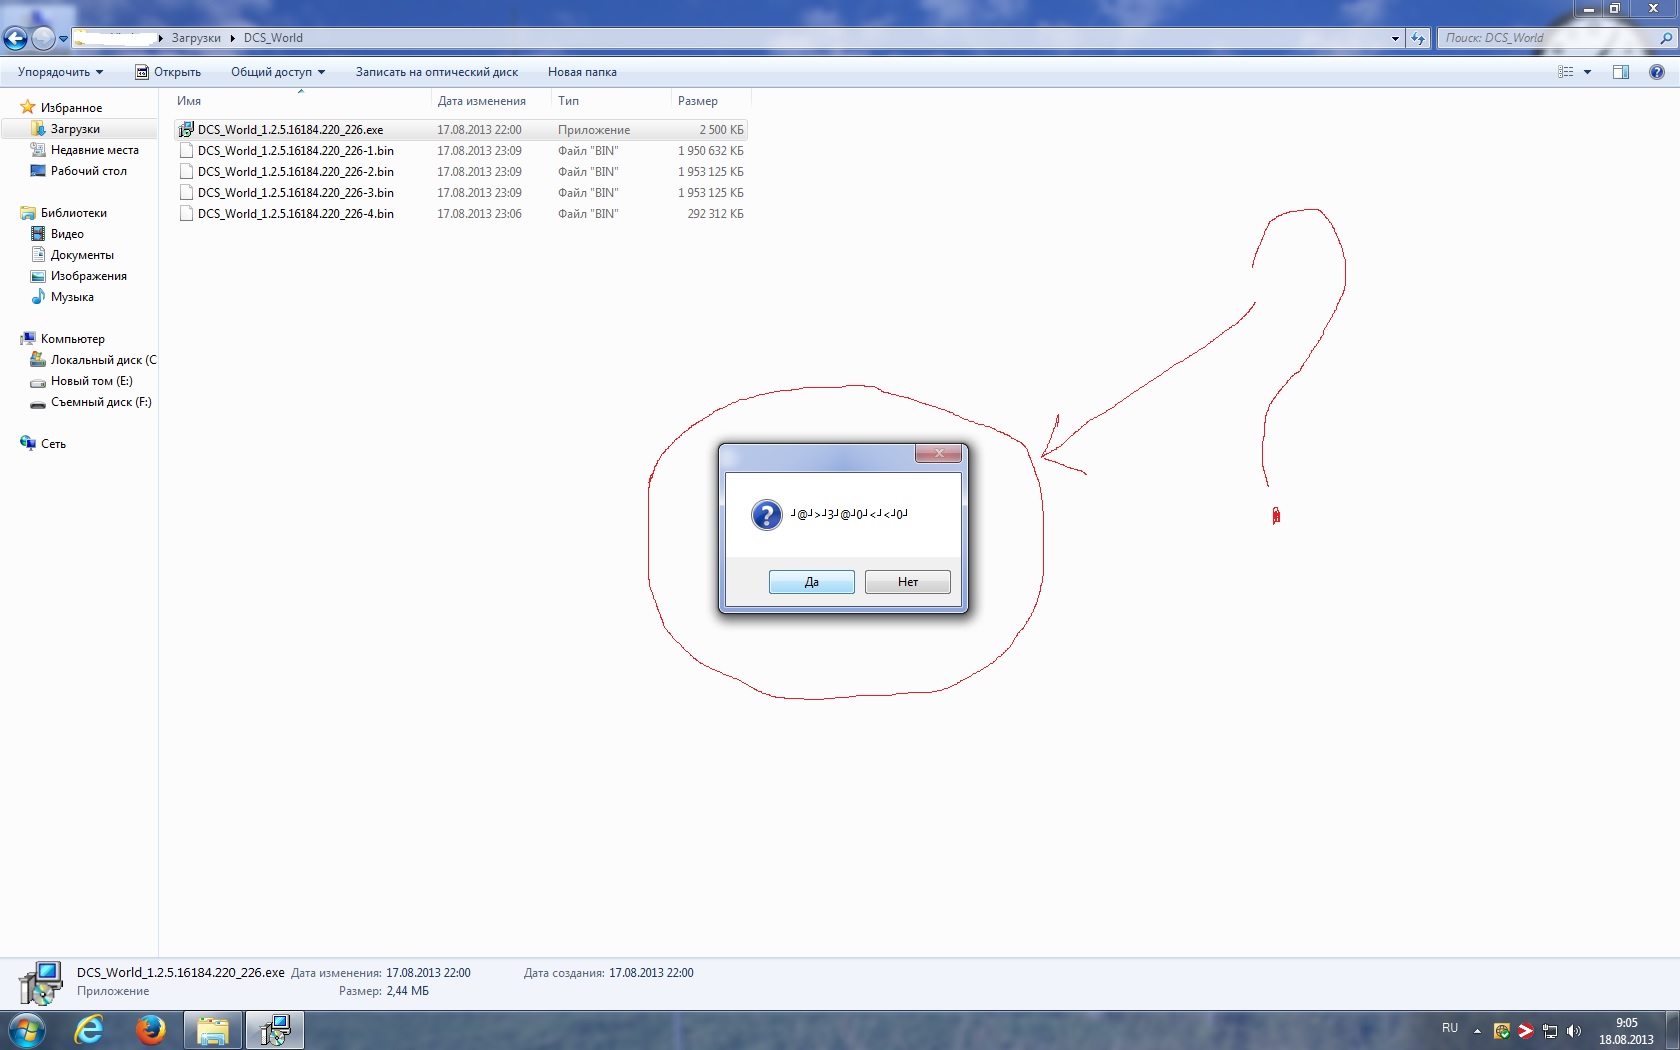
Task: Click the 2 500 КБ size cell
Action: click(721, 130)
